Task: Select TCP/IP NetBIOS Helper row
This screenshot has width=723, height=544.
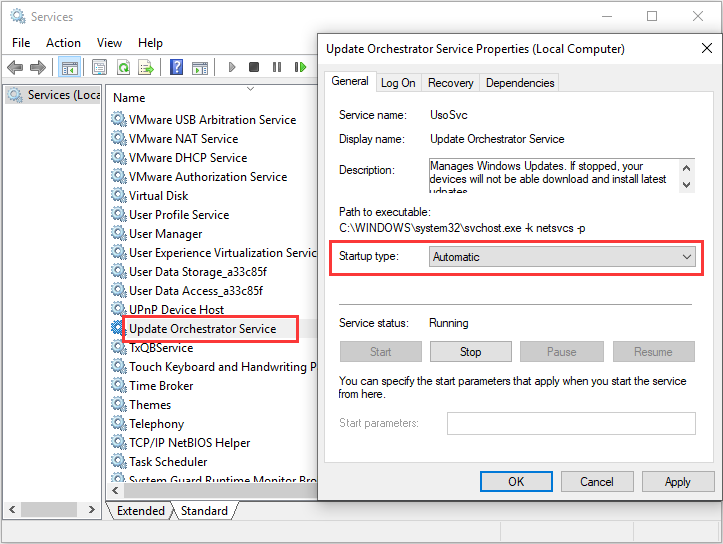Action: [x=190, y=443]
